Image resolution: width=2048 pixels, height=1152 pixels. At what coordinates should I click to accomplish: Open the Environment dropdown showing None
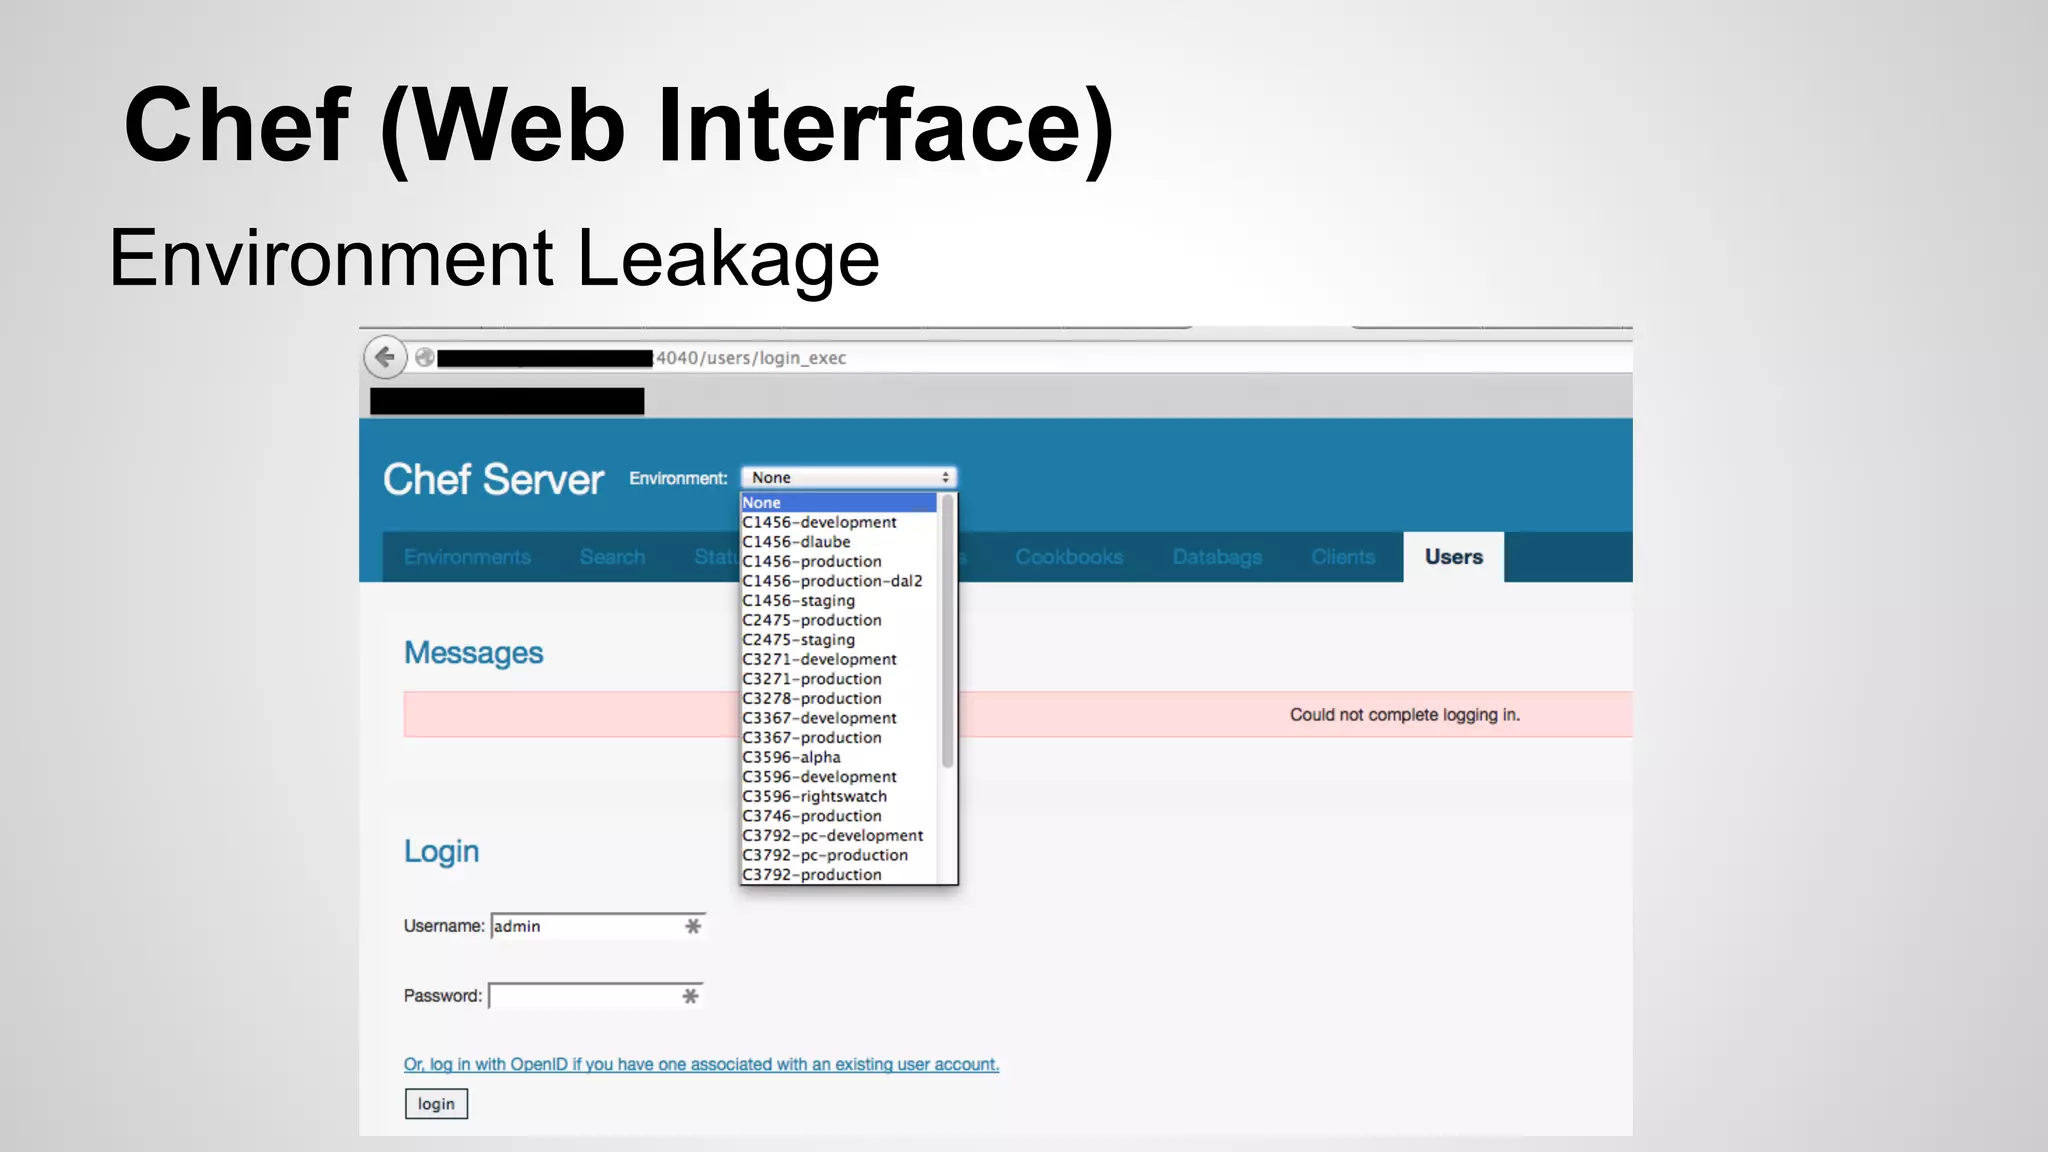pyautogui.click(x=848, y=478)
